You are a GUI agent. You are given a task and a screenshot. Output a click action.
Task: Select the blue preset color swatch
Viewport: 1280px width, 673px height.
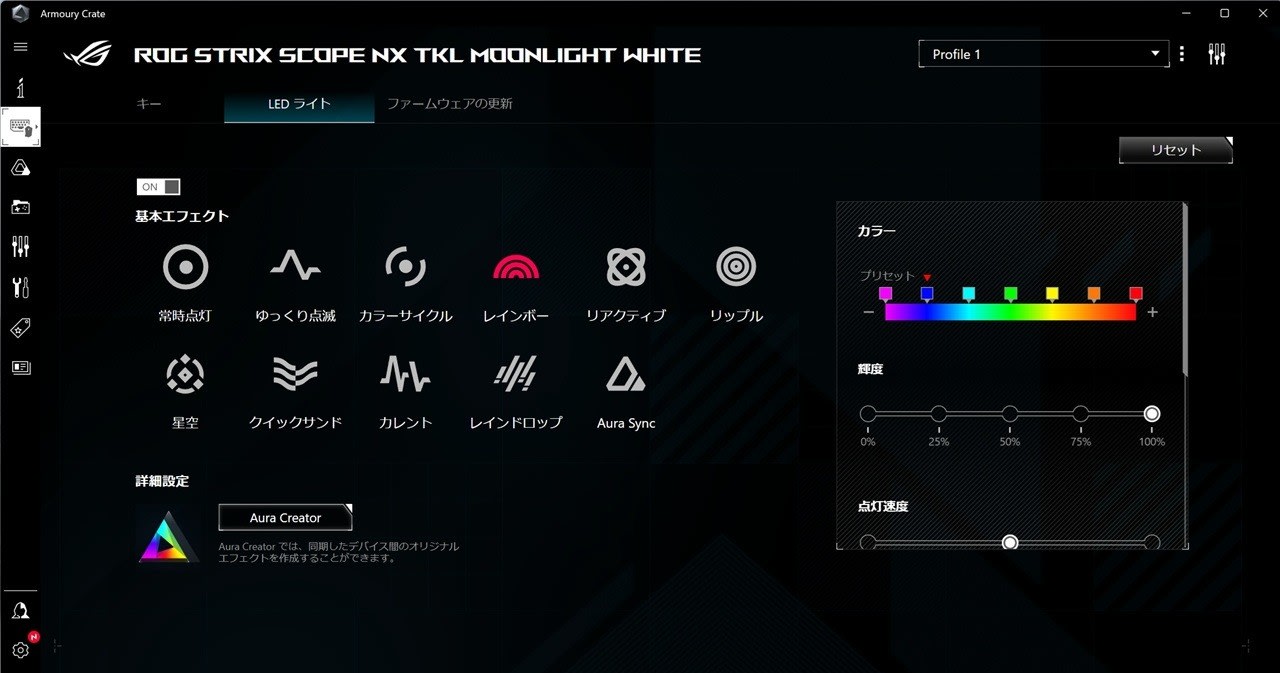point(927,293)
